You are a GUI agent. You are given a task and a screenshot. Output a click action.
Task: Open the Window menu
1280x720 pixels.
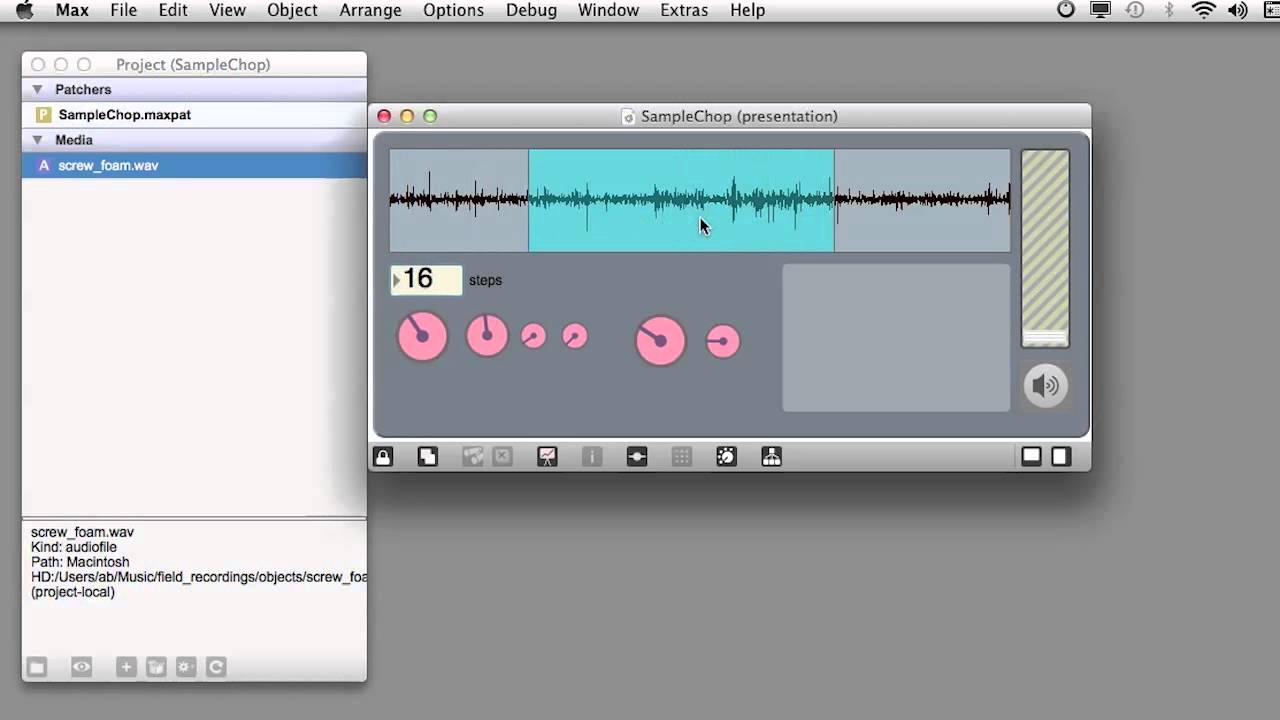[x=608, y=10]
